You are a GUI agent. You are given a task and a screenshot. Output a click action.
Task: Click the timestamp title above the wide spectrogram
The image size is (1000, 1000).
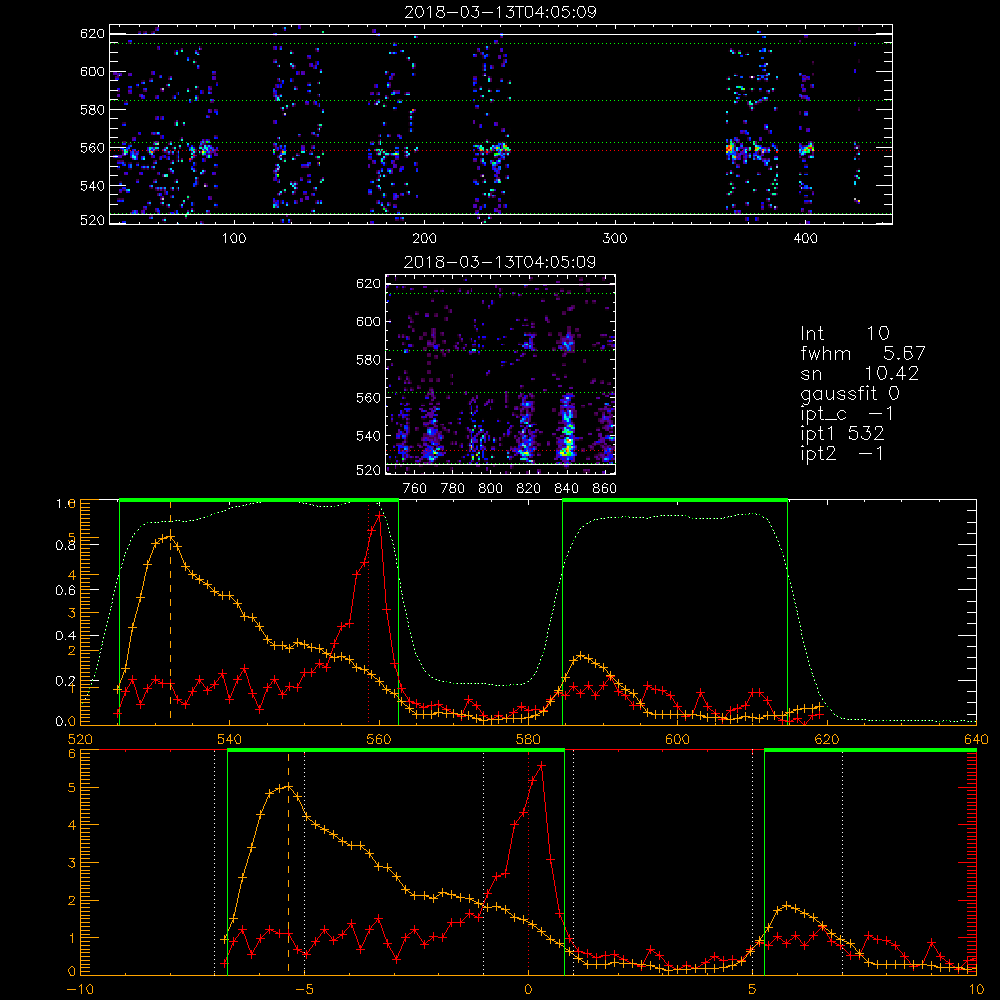click(x=500, y=12)
